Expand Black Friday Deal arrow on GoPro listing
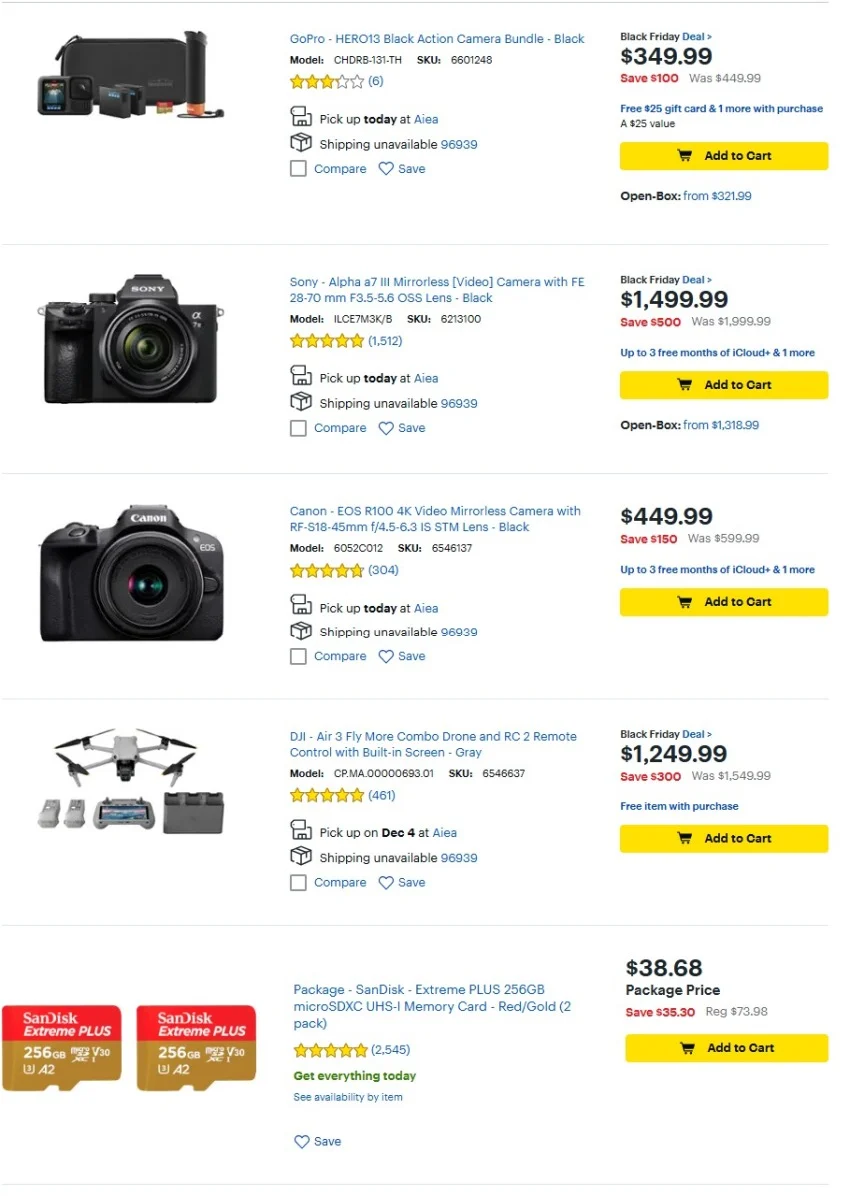The width and height of the screenshot is (850, 1196). [x=697, y=36]
